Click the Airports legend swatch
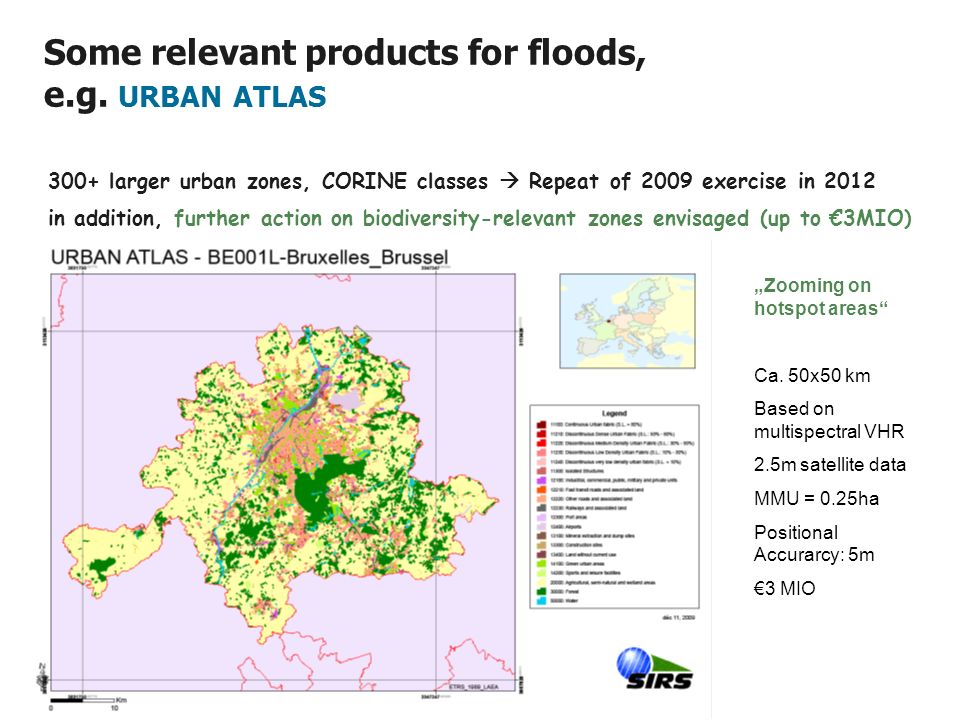 [x=541, y=527]
